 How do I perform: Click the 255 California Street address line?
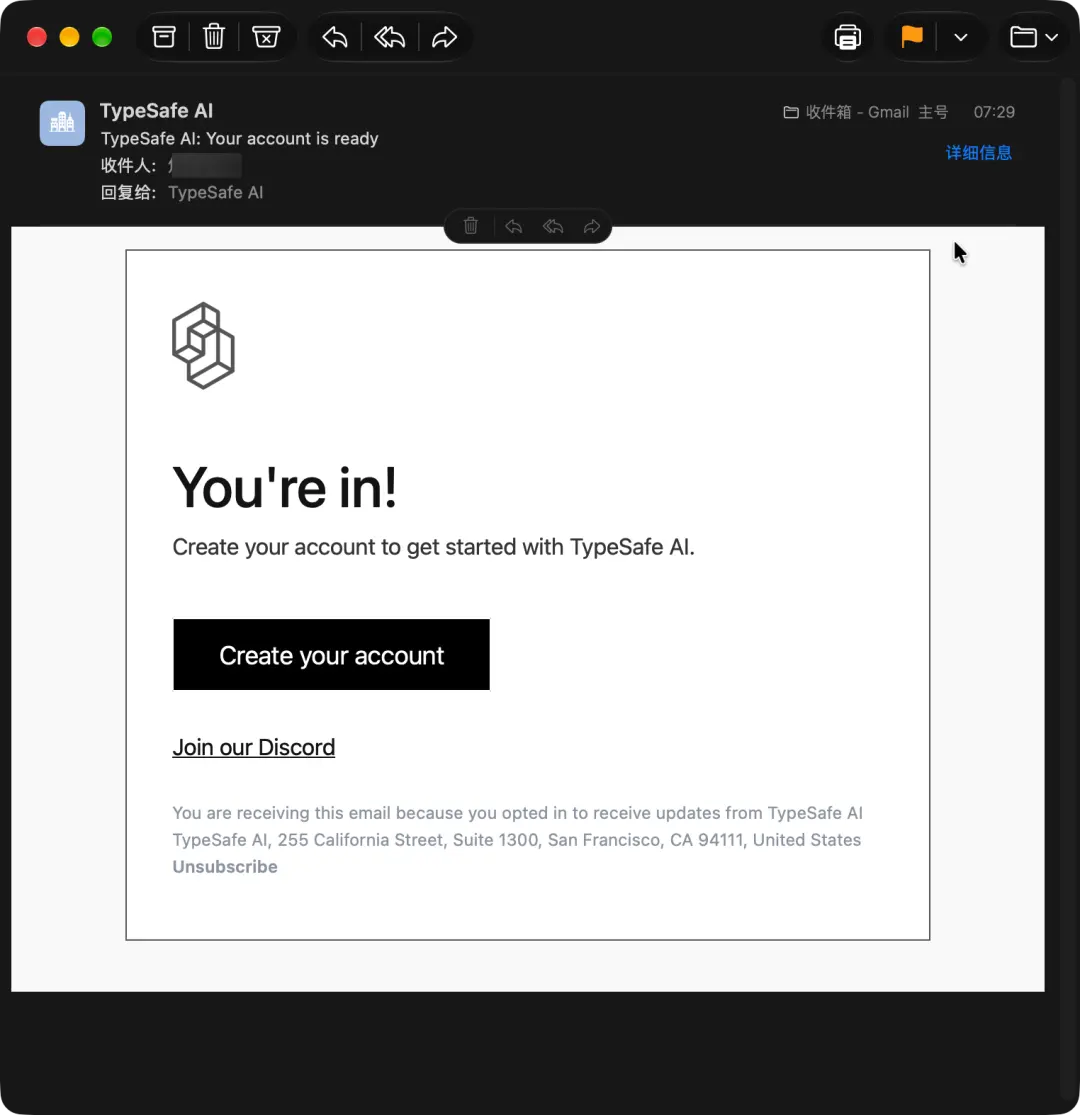tap(517, 840)
